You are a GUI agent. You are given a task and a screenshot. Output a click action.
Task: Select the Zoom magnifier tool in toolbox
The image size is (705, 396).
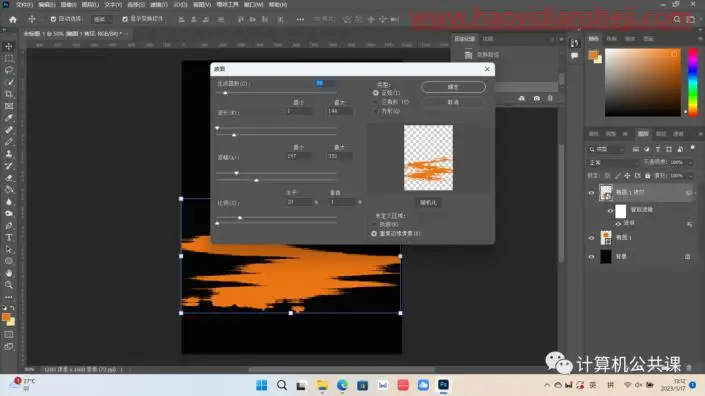click(x=9, y=285)
